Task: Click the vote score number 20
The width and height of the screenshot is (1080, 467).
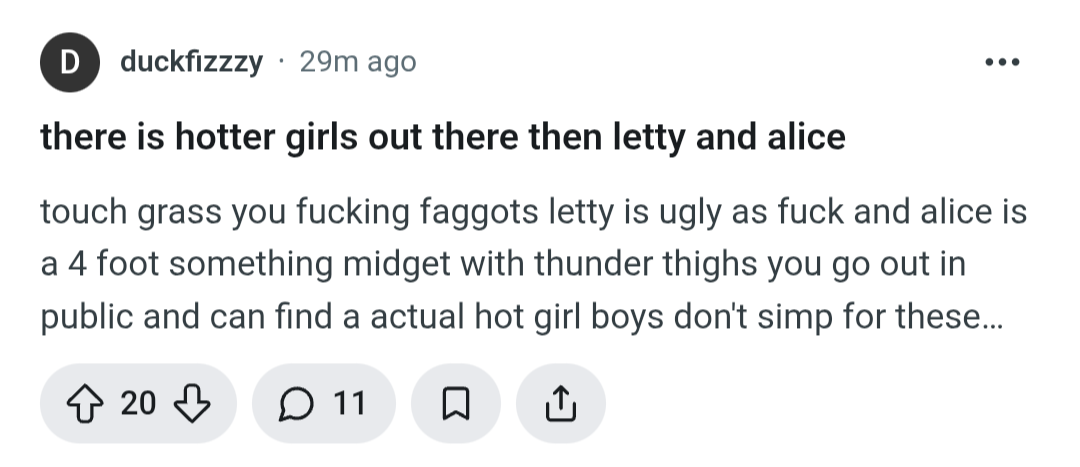Action: coord(138,404)
